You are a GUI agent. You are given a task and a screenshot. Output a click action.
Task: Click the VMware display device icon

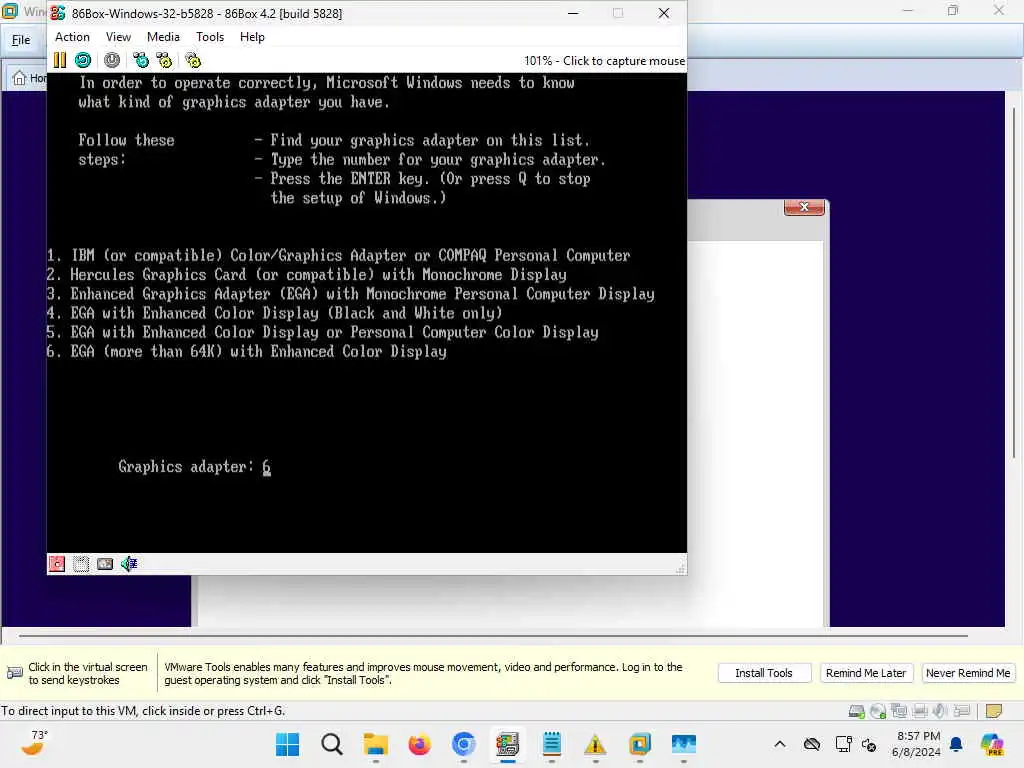click(961, 711)
